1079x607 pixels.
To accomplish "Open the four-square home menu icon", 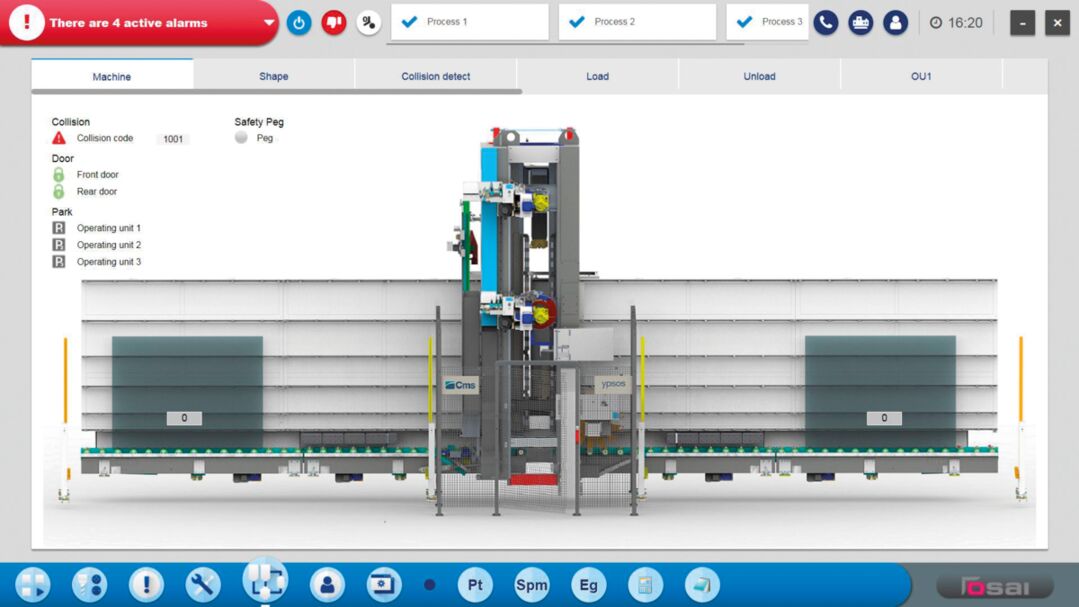I will click(32, 584).
